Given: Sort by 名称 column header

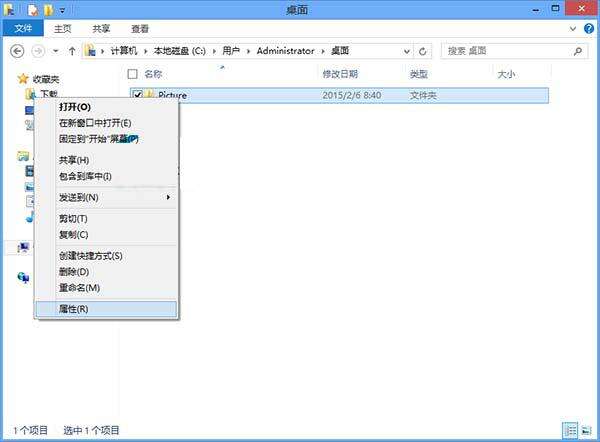Looking at the screenshot, I should [x=153, y=74].
